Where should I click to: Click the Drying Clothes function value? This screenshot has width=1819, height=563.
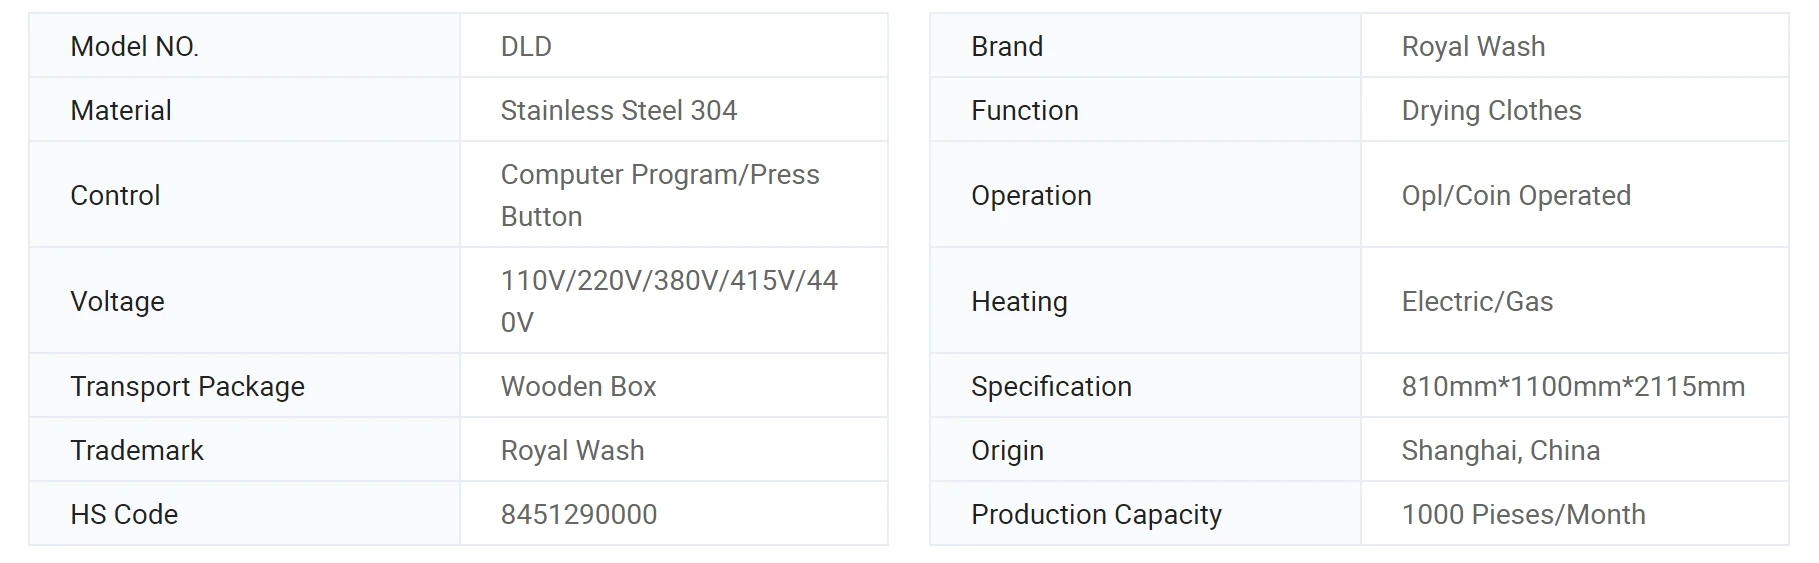pyautogui.click(x=1491, y=111)
